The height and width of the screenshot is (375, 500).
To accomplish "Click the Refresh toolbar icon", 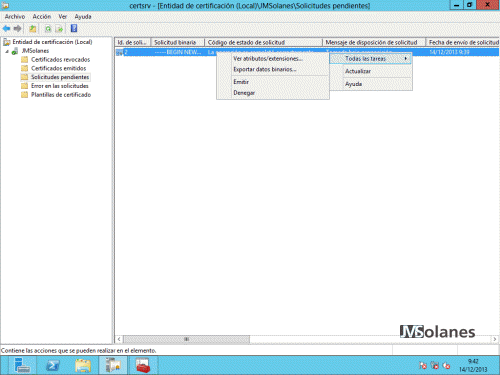I will 48,29.
